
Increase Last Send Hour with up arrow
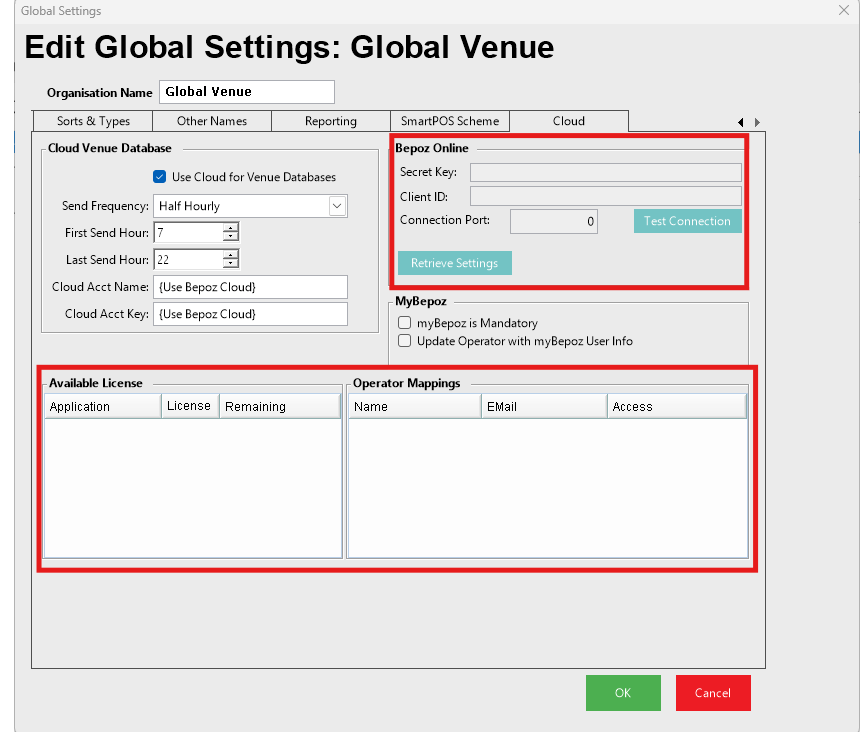click(x=231, y=255)
